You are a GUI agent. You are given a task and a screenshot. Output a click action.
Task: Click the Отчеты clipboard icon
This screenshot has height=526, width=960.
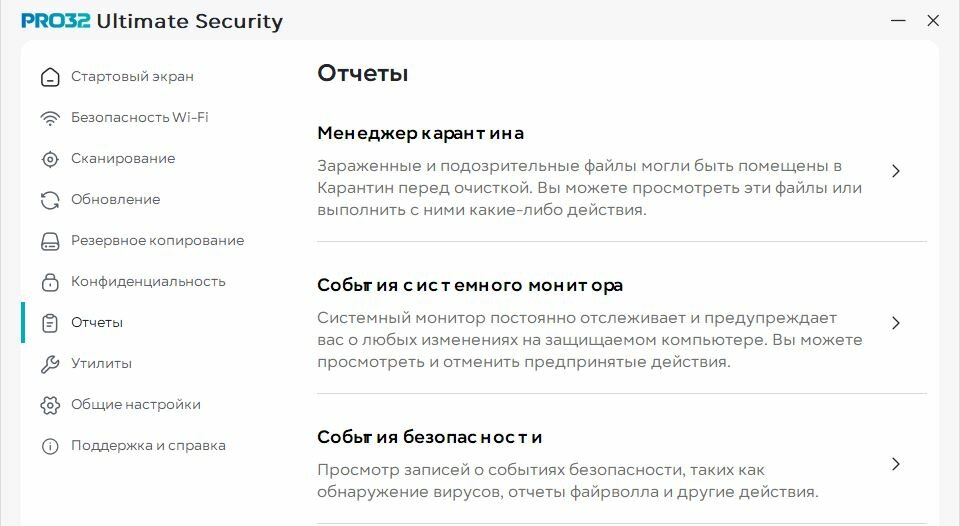point(50,323)
